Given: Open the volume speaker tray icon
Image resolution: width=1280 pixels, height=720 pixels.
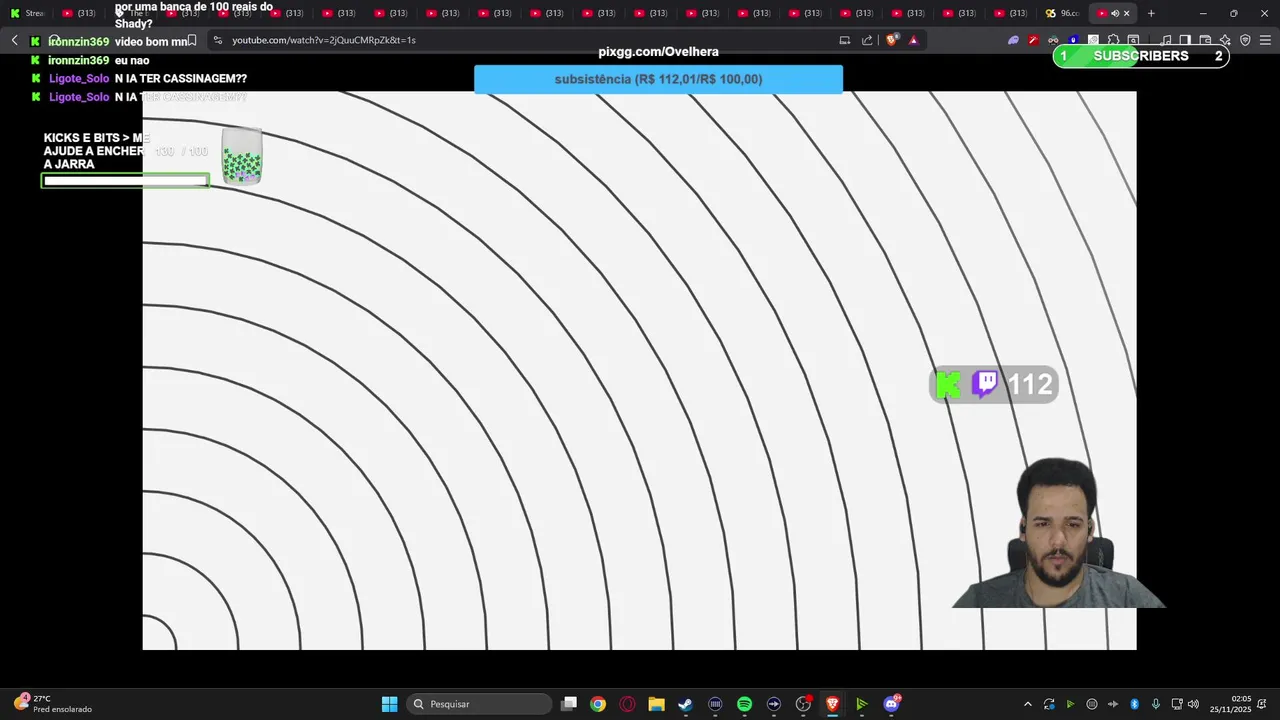Looking at the screenshot, I should pos(1193,704).
